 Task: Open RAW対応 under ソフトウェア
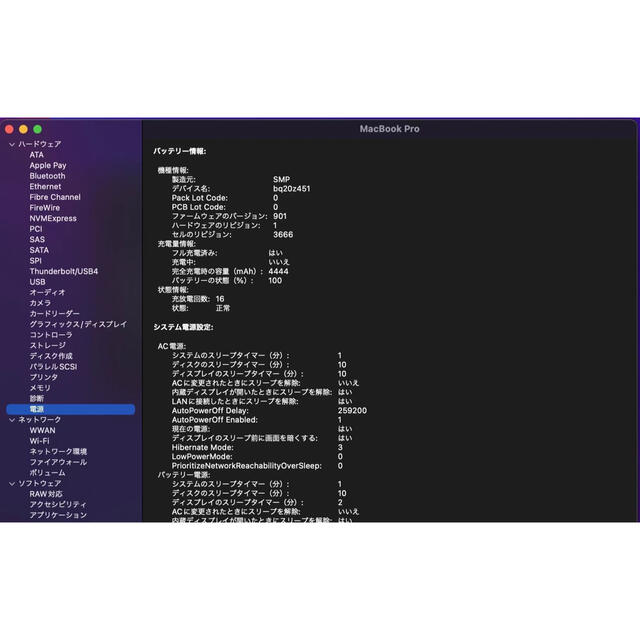pos(46,494)
